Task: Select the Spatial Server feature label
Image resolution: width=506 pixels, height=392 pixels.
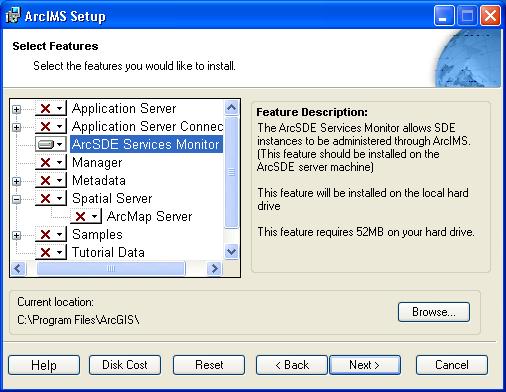Action: (112, 199)
